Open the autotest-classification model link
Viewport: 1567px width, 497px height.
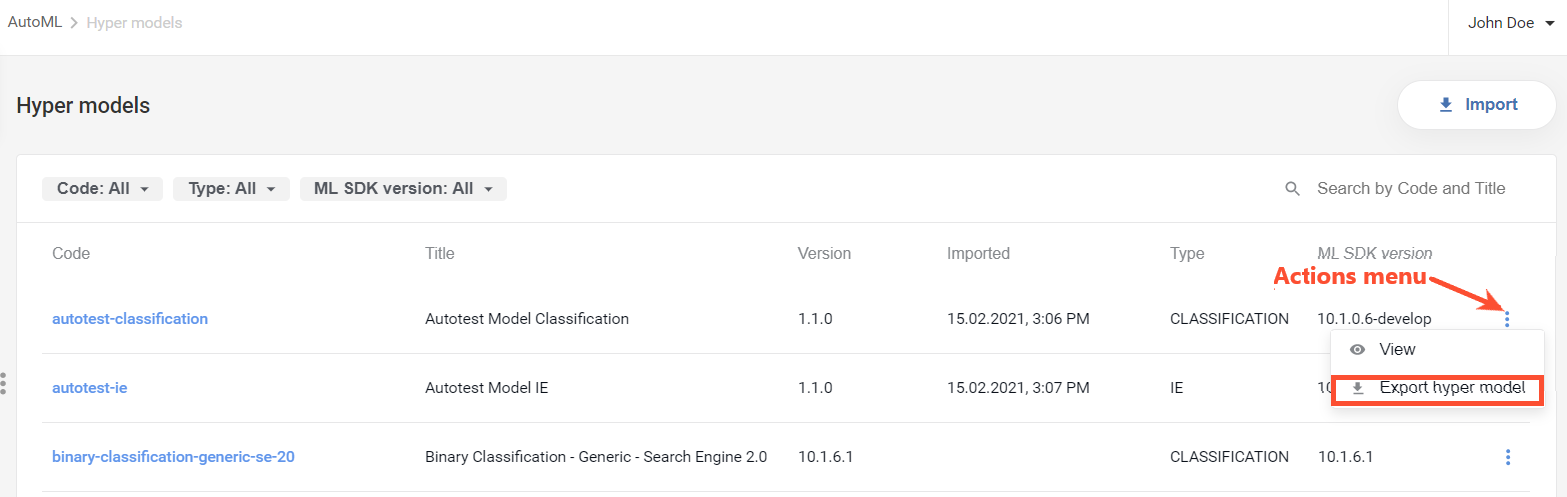130,319
